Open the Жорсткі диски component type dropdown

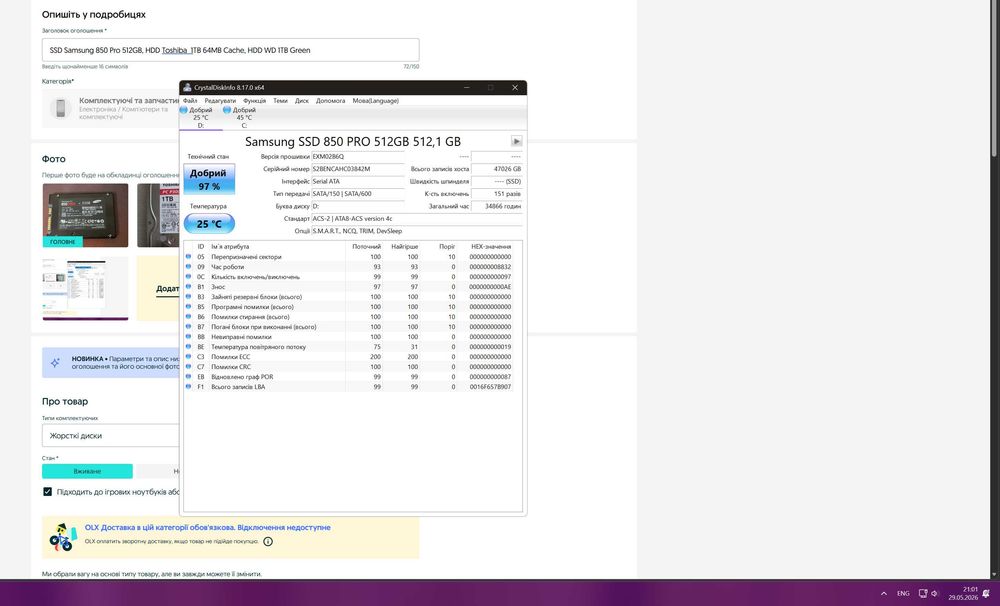coord(111,436)
